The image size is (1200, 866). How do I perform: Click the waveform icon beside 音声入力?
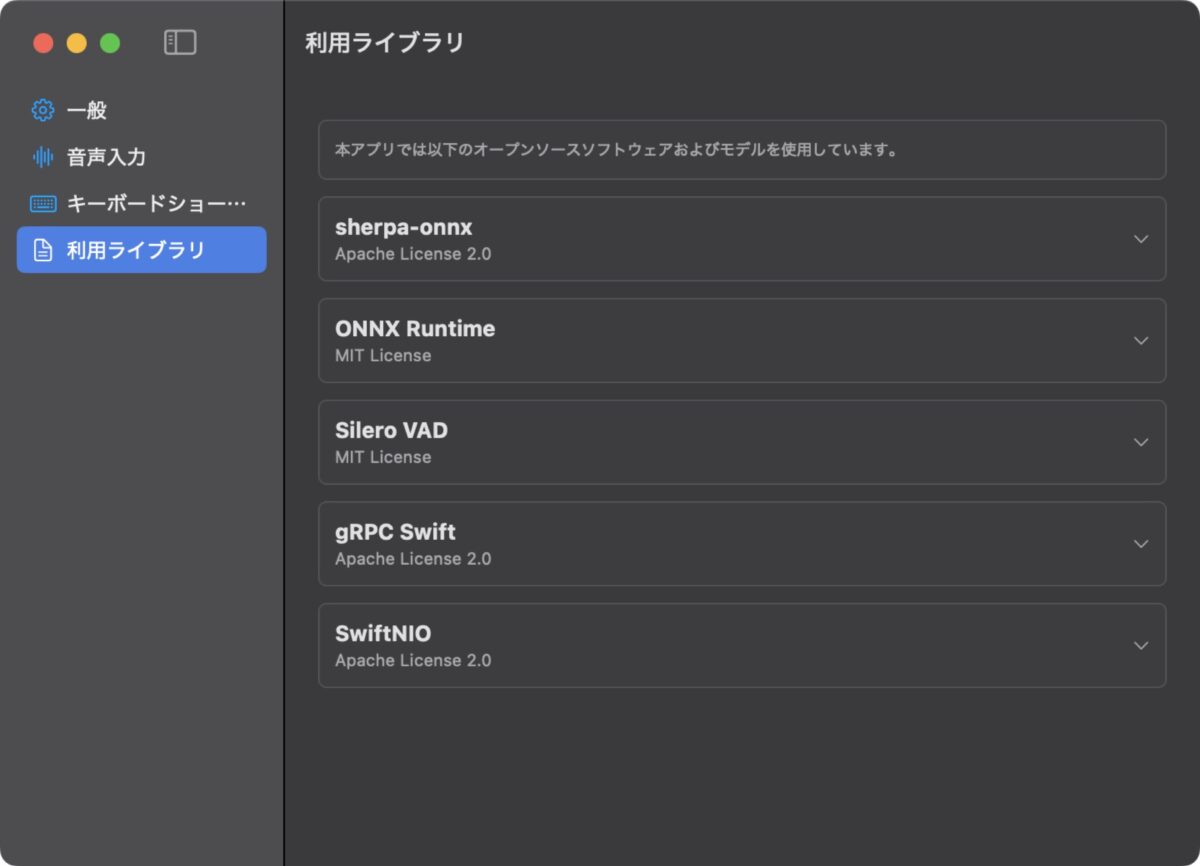point(43,157)
